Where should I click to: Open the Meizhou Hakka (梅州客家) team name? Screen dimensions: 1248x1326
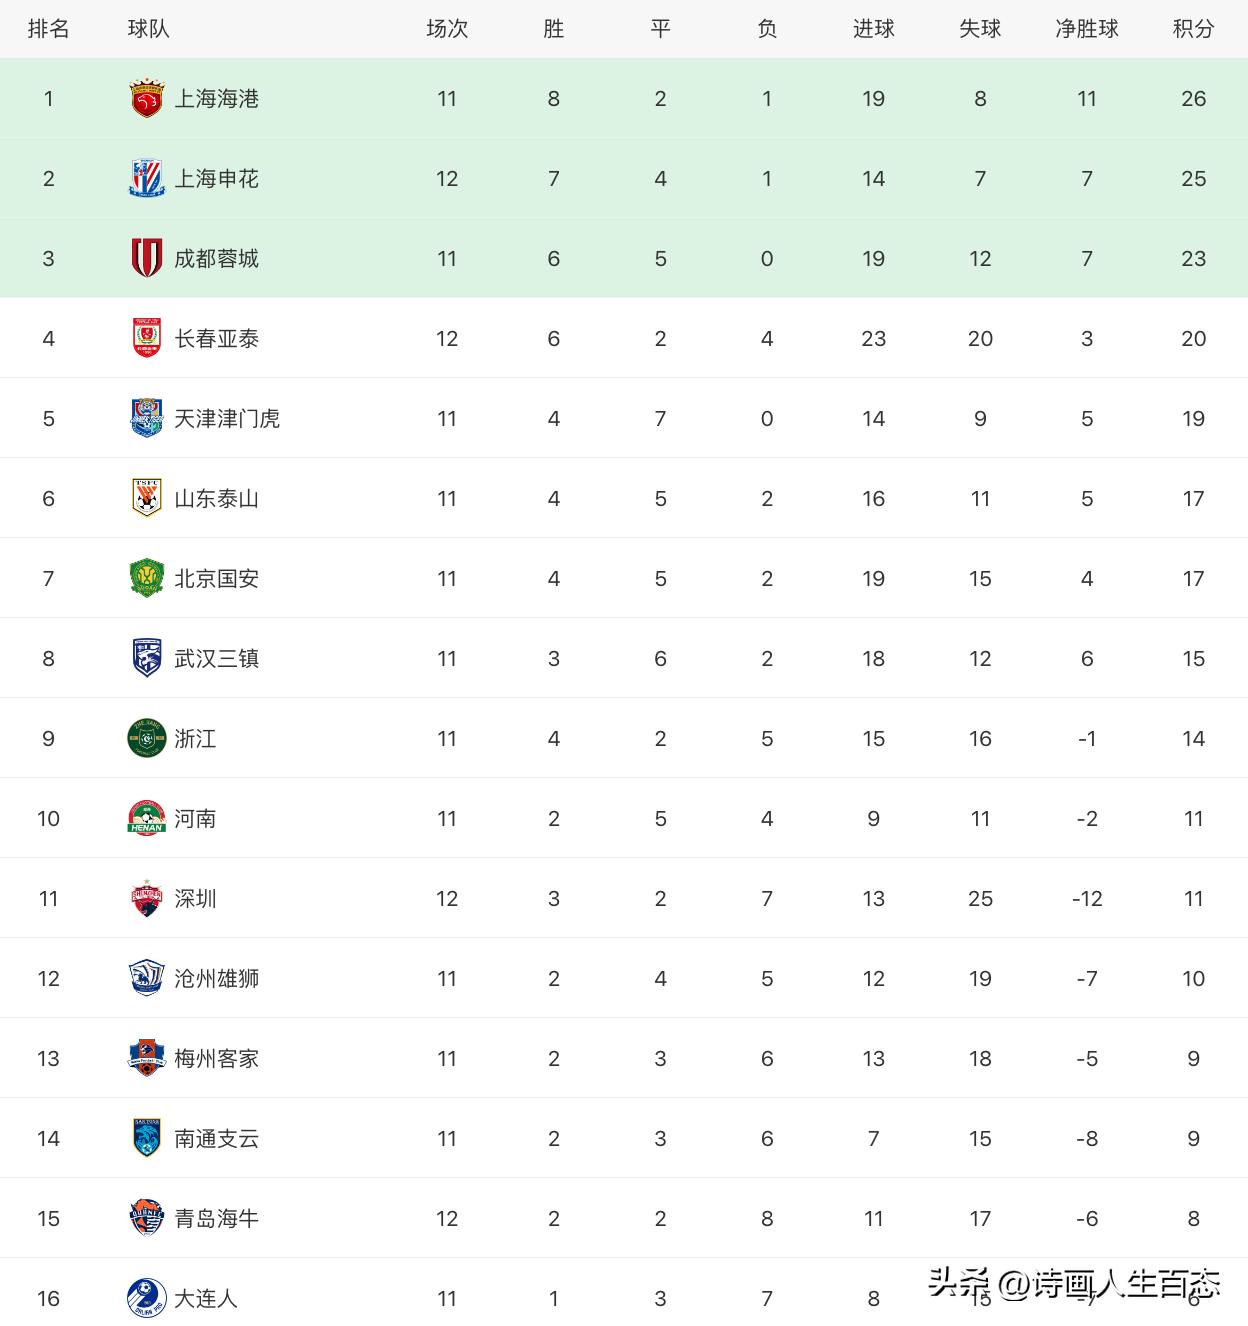[x=217, y=1059]
